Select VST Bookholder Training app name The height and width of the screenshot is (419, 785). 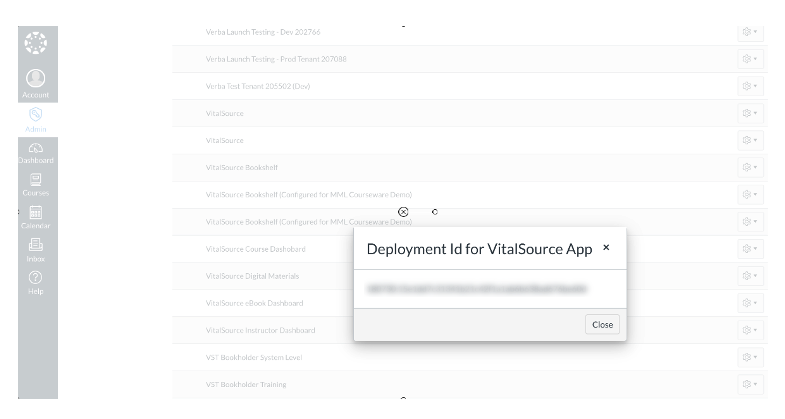pyautogui.click(x=246, y=384)
